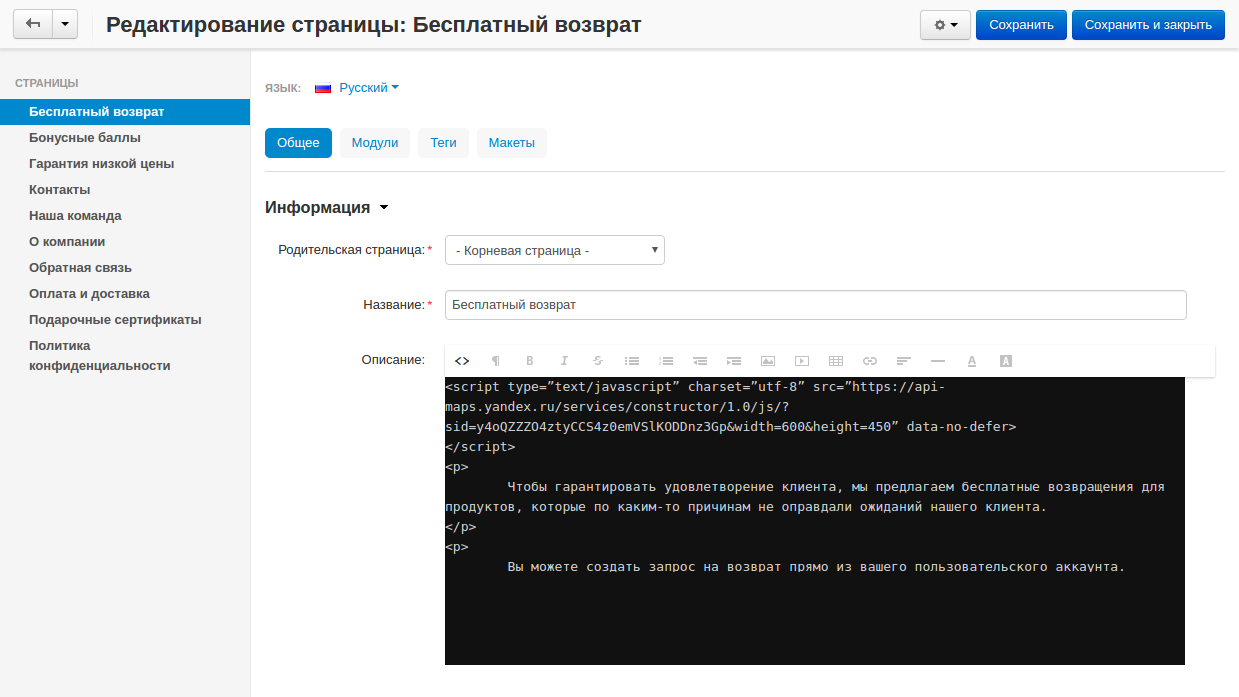Apply bold formatting in description editor
The width and height of the screenshot is (1239, 697).
[x=529, y=361]
